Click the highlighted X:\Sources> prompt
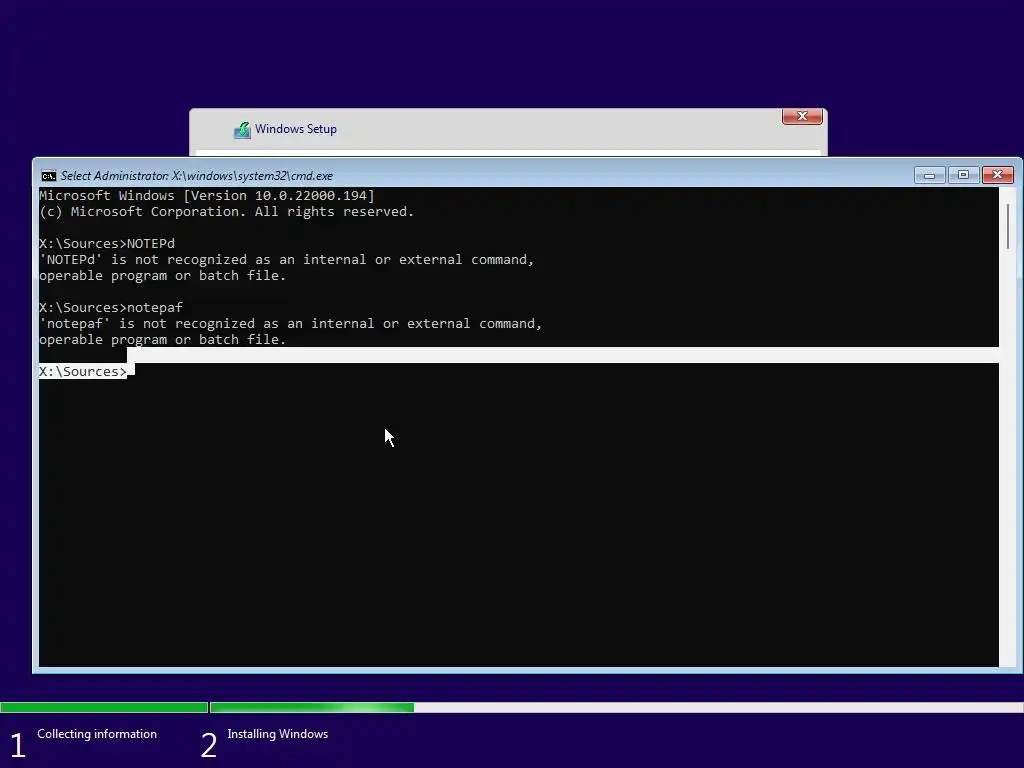 point(83,372)
